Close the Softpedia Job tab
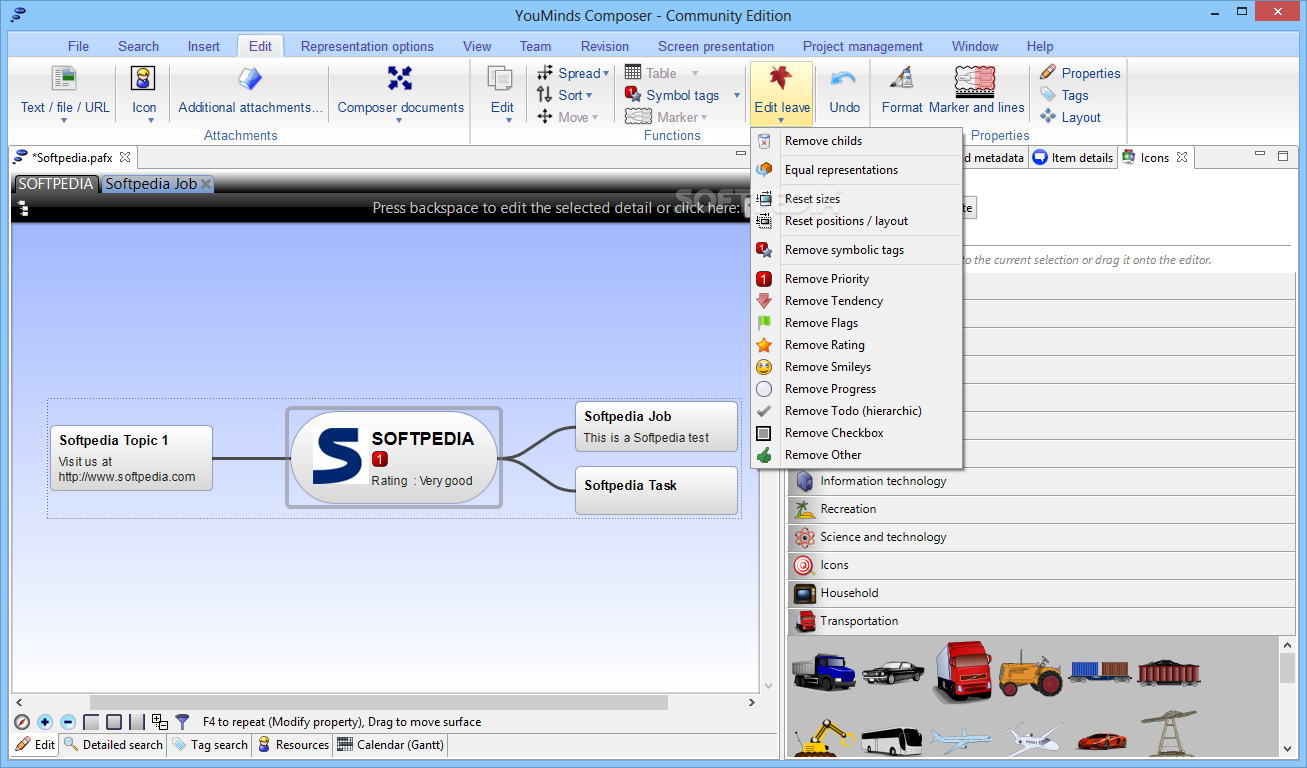 point(206,184)
